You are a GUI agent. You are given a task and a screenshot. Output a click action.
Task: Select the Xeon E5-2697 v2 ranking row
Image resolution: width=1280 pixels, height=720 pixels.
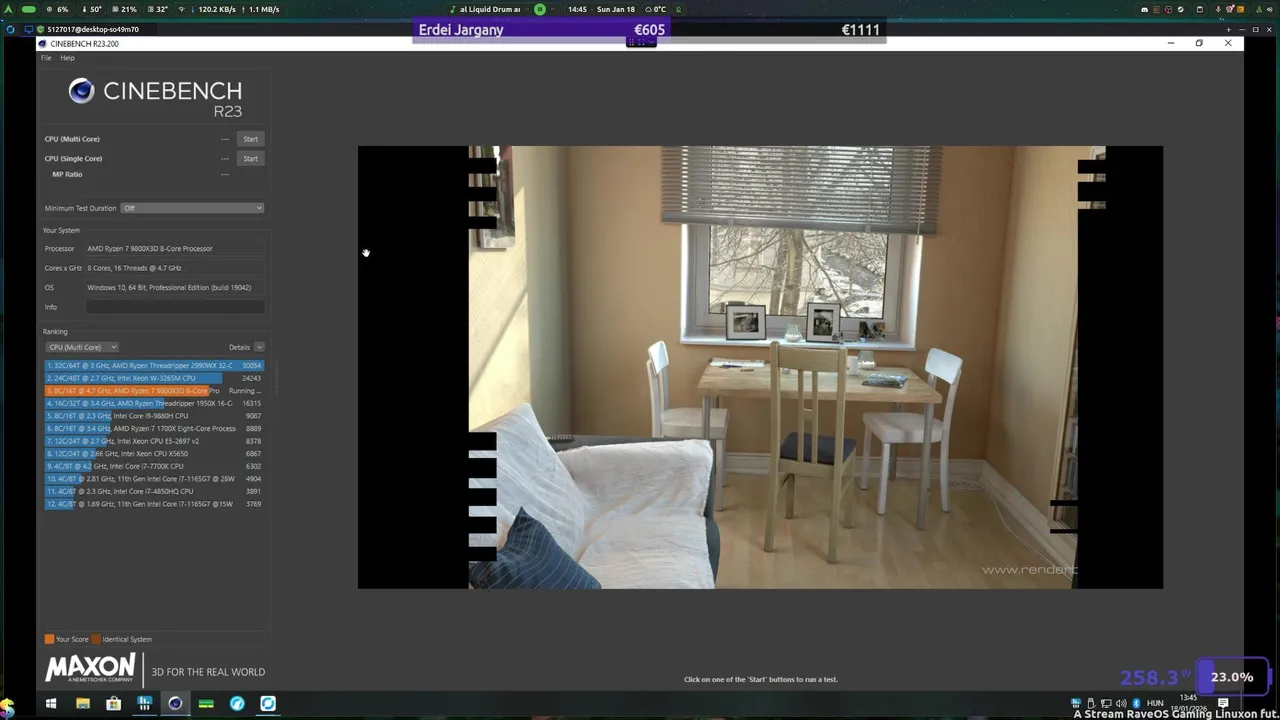[154, 441]
